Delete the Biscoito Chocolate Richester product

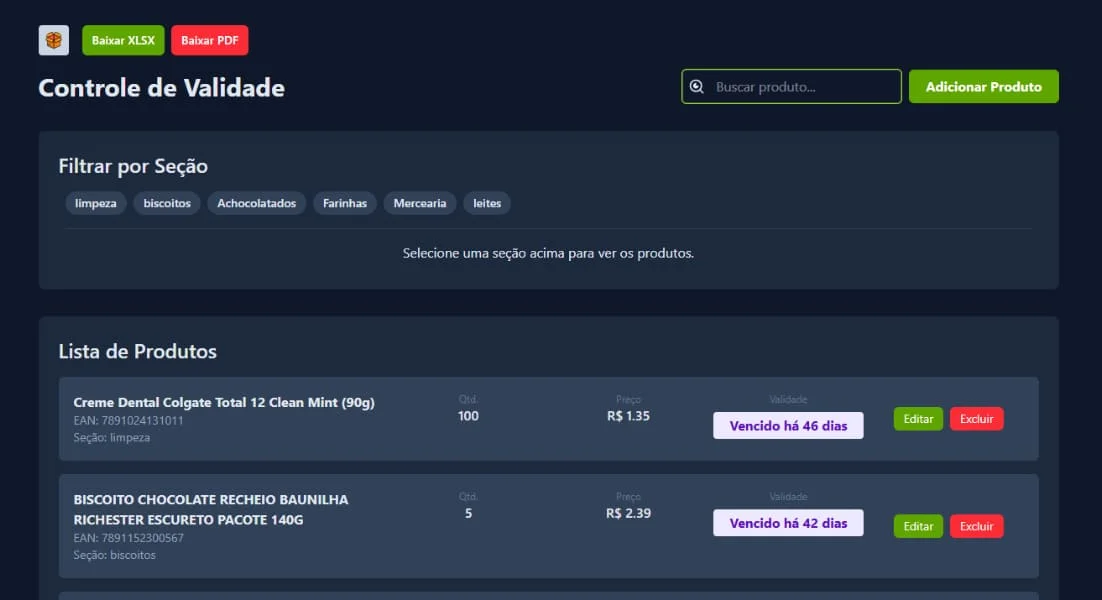[x=976, y=526]
